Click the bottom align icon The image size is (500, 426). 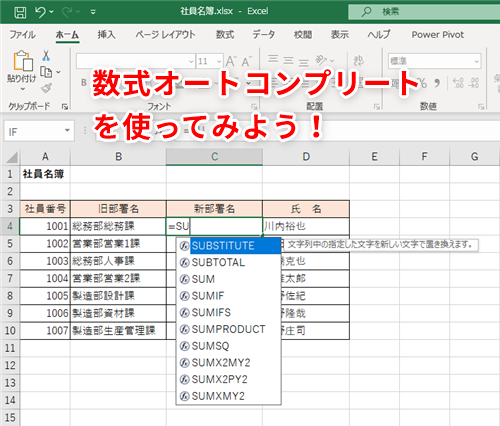(x=303, y=62)
